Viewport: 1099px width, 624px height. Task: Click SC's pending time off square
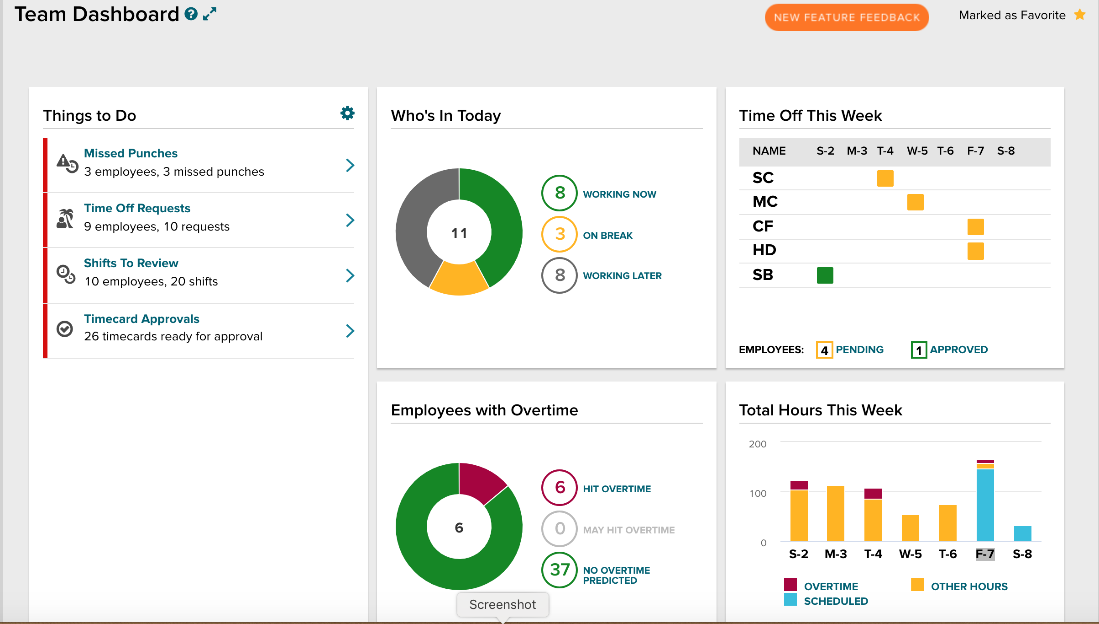[885, 179]
